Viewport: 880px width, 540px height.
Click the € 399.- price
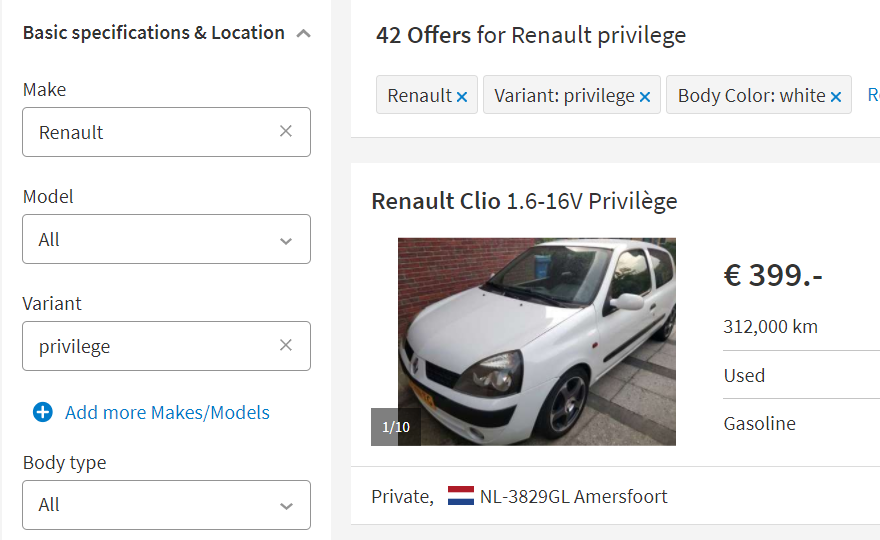(773, 276)
